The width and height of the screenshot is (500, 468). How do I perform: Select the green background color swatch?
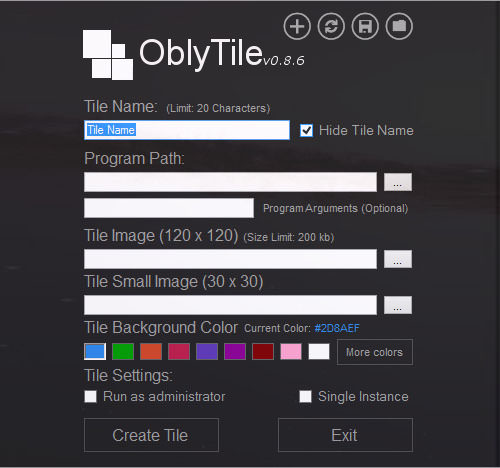coord(123,352)
